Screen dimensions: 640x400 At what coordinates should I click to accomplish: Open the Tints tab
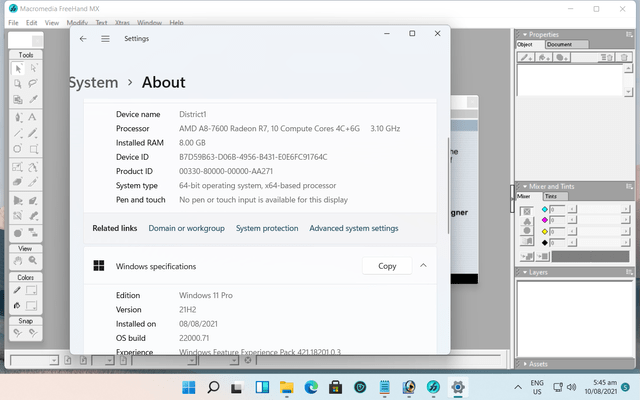point(555,196)
